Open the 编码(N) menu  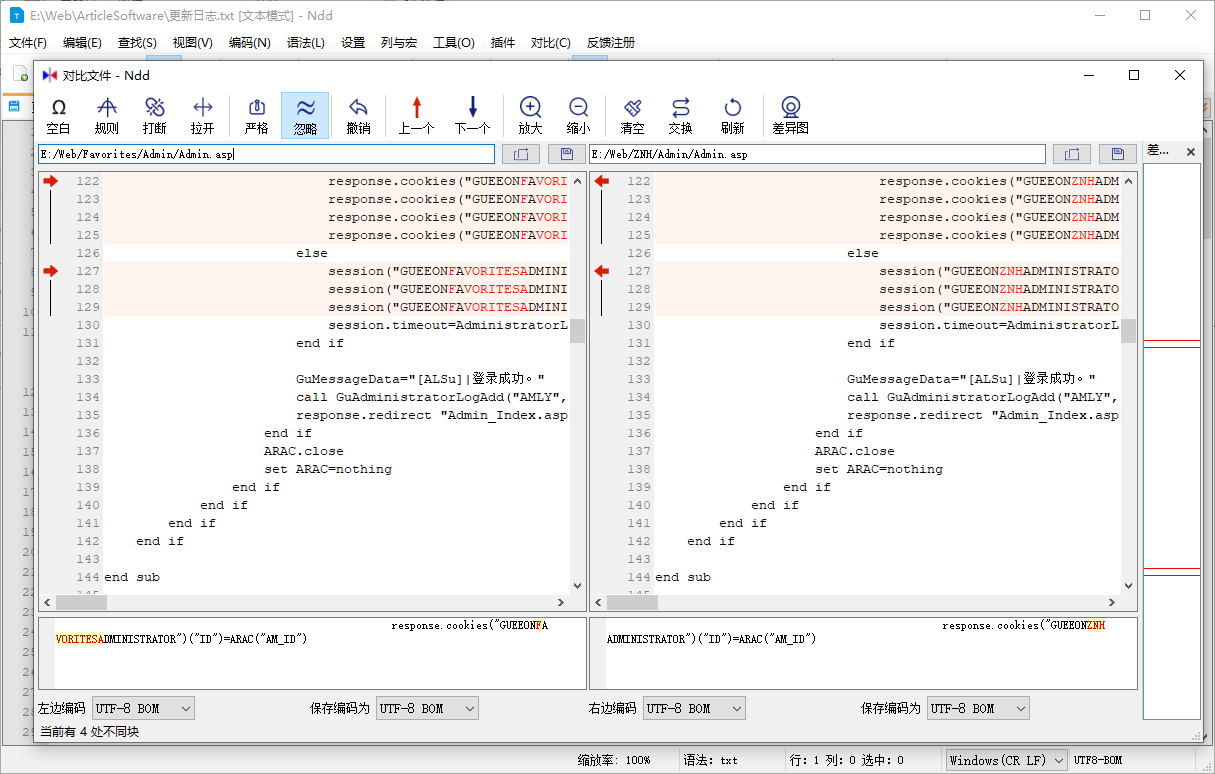[x=249, y=43]
